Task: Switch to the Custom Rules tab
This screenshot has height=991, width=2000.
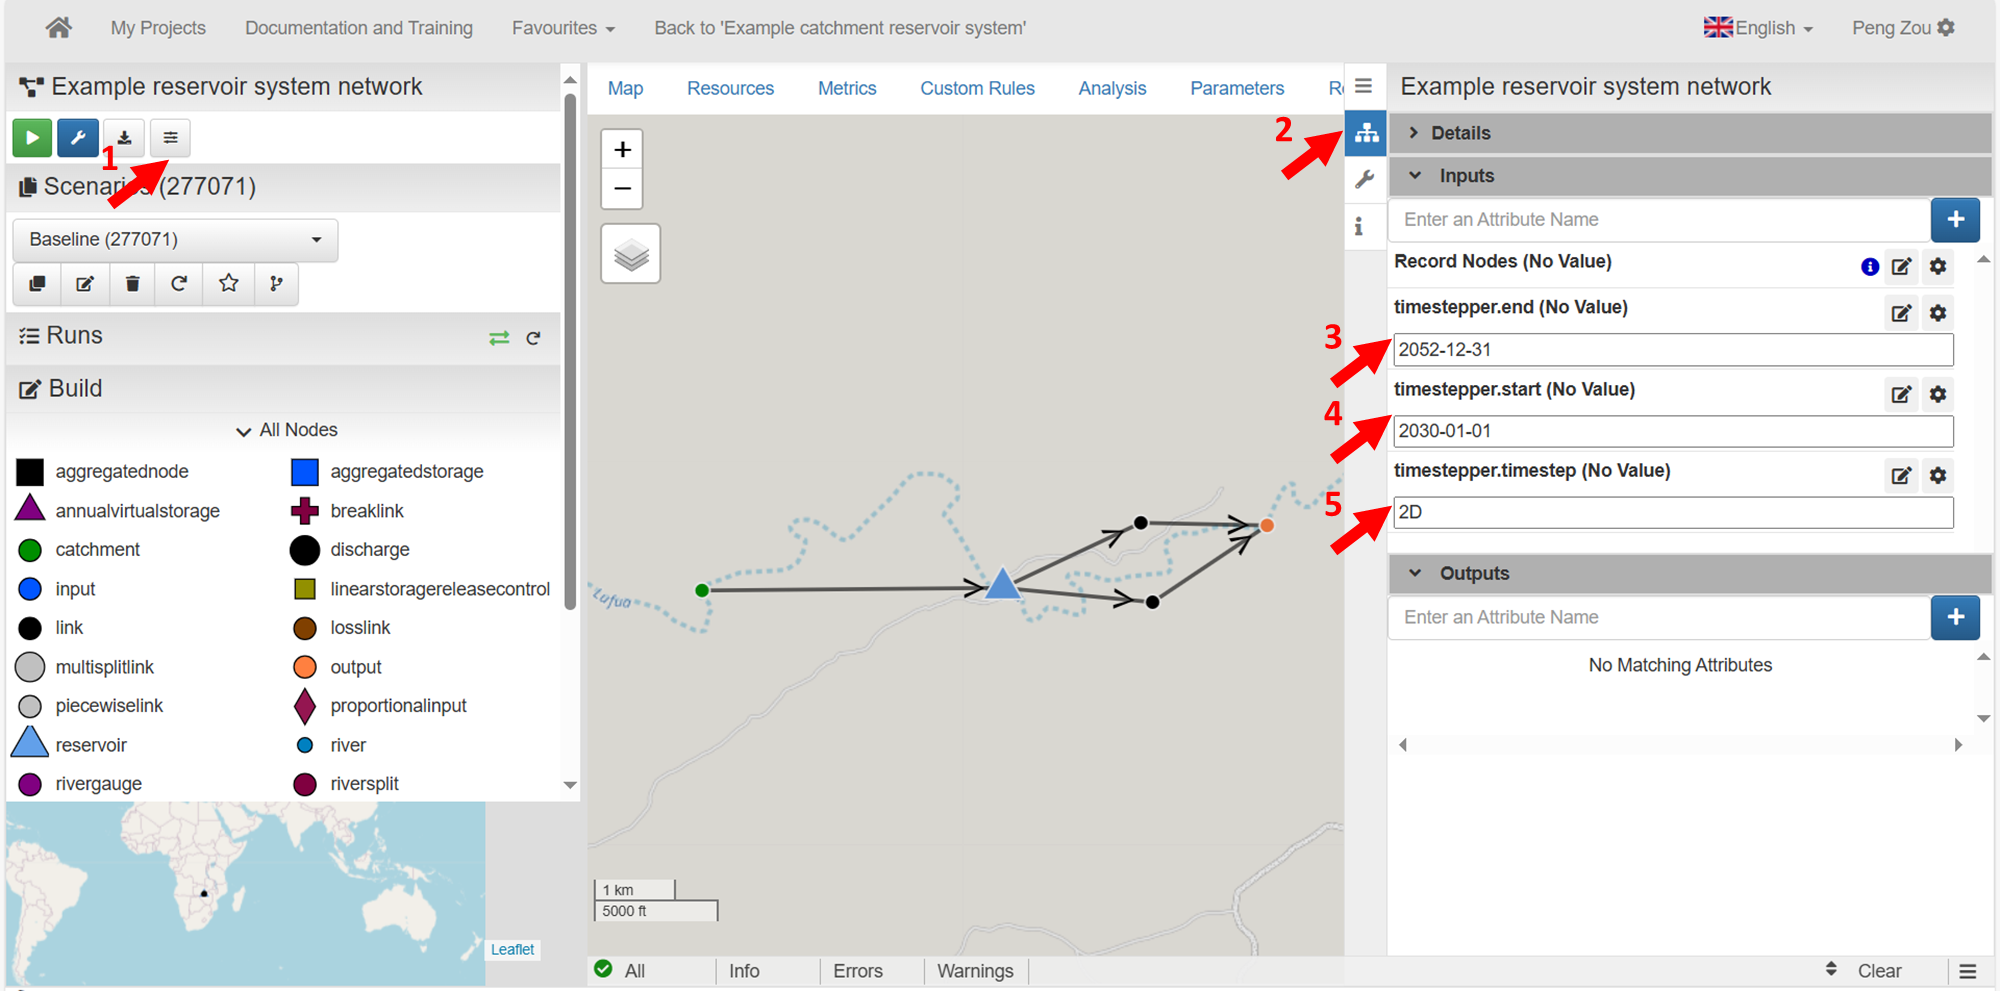Action: pos(977,88)
